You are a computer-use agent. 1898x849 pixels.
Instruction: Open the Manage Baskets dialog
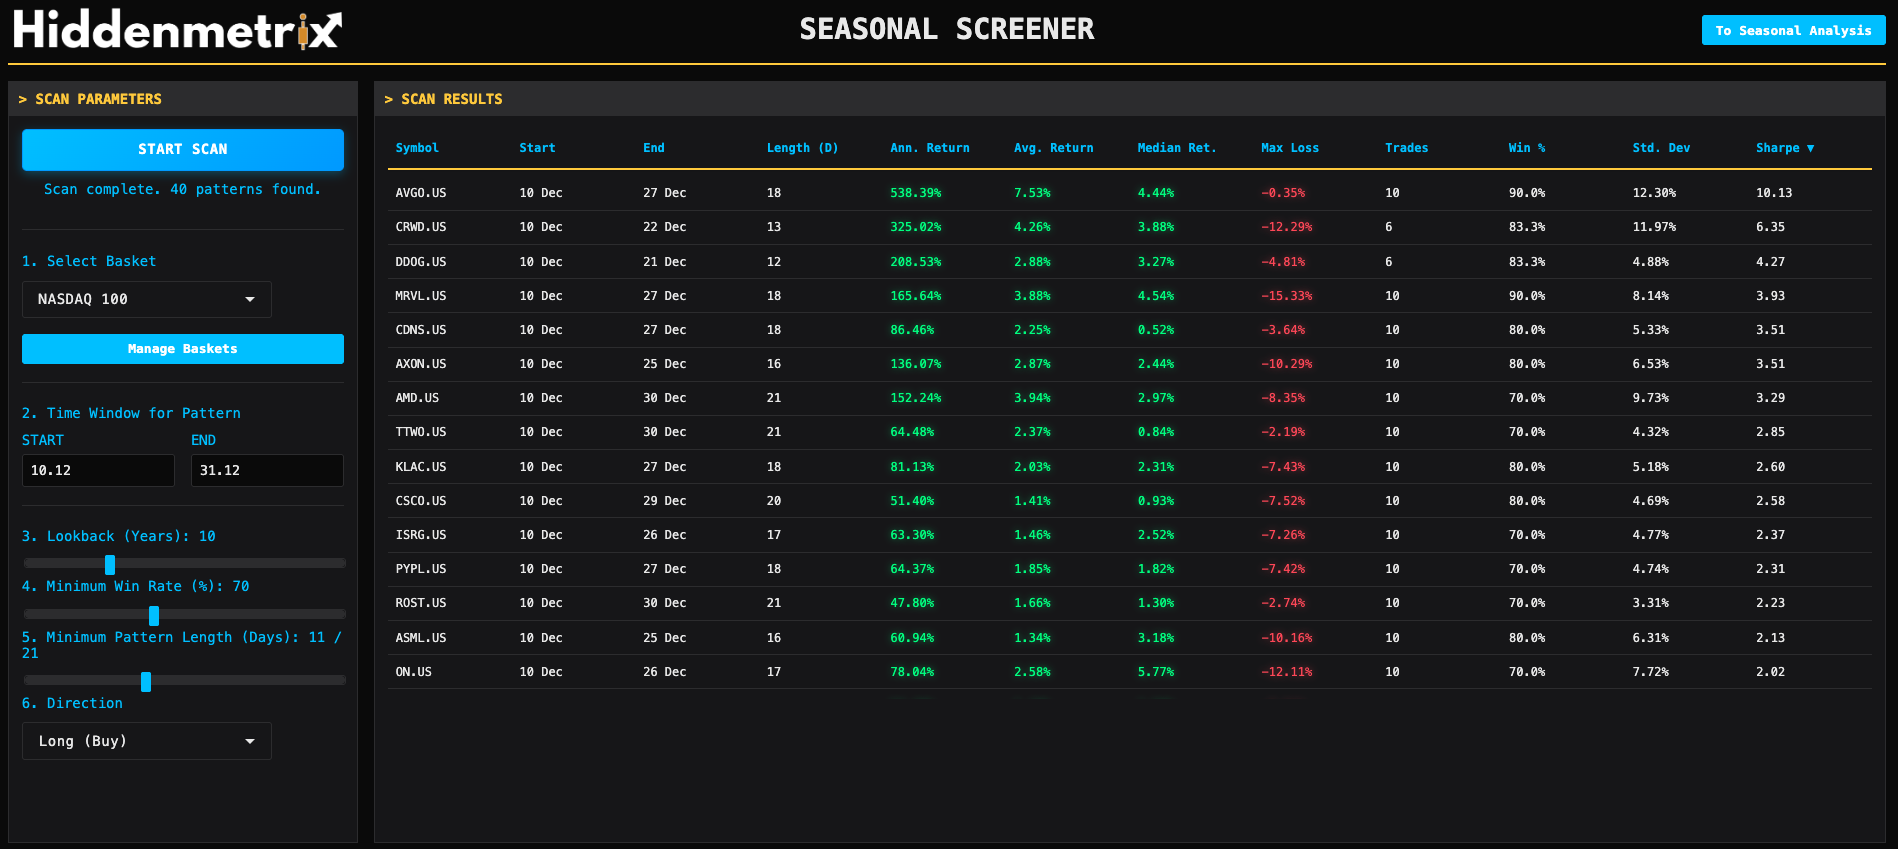click(x=183, y=349)
